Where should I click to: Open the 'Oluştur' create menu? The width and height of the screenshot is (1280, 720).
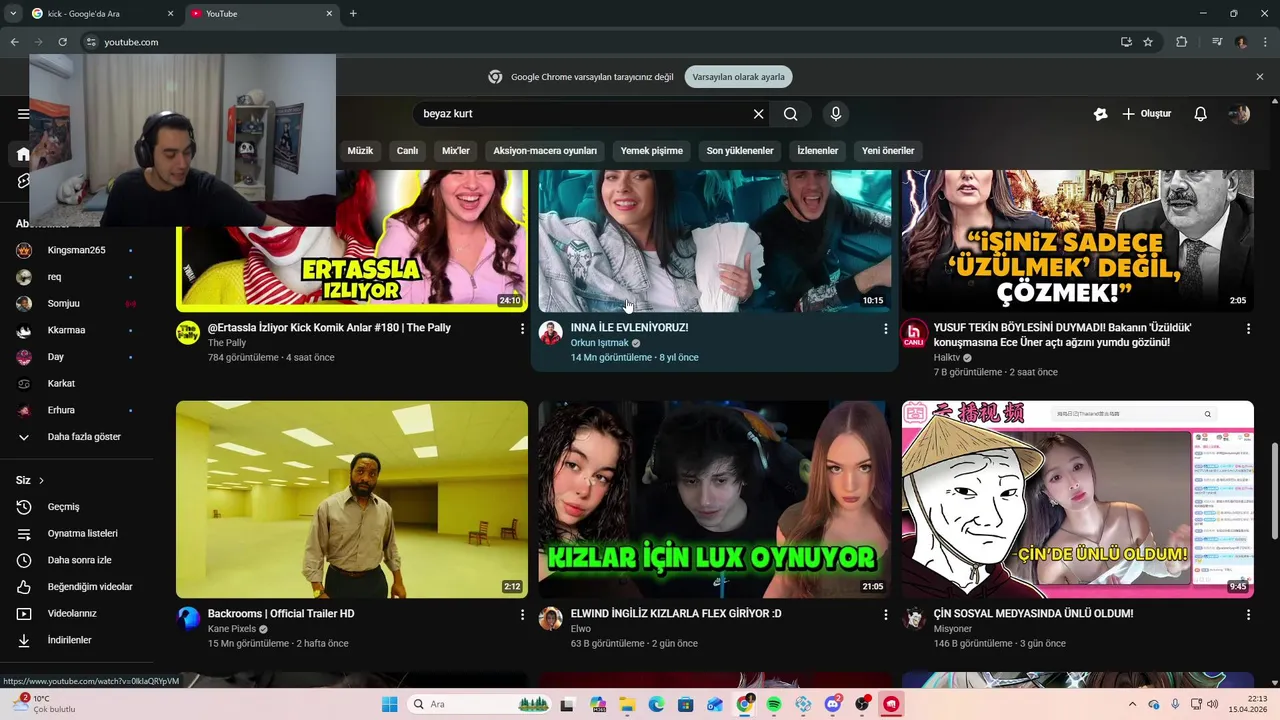pyautogui.click(x=1146, y=114)
